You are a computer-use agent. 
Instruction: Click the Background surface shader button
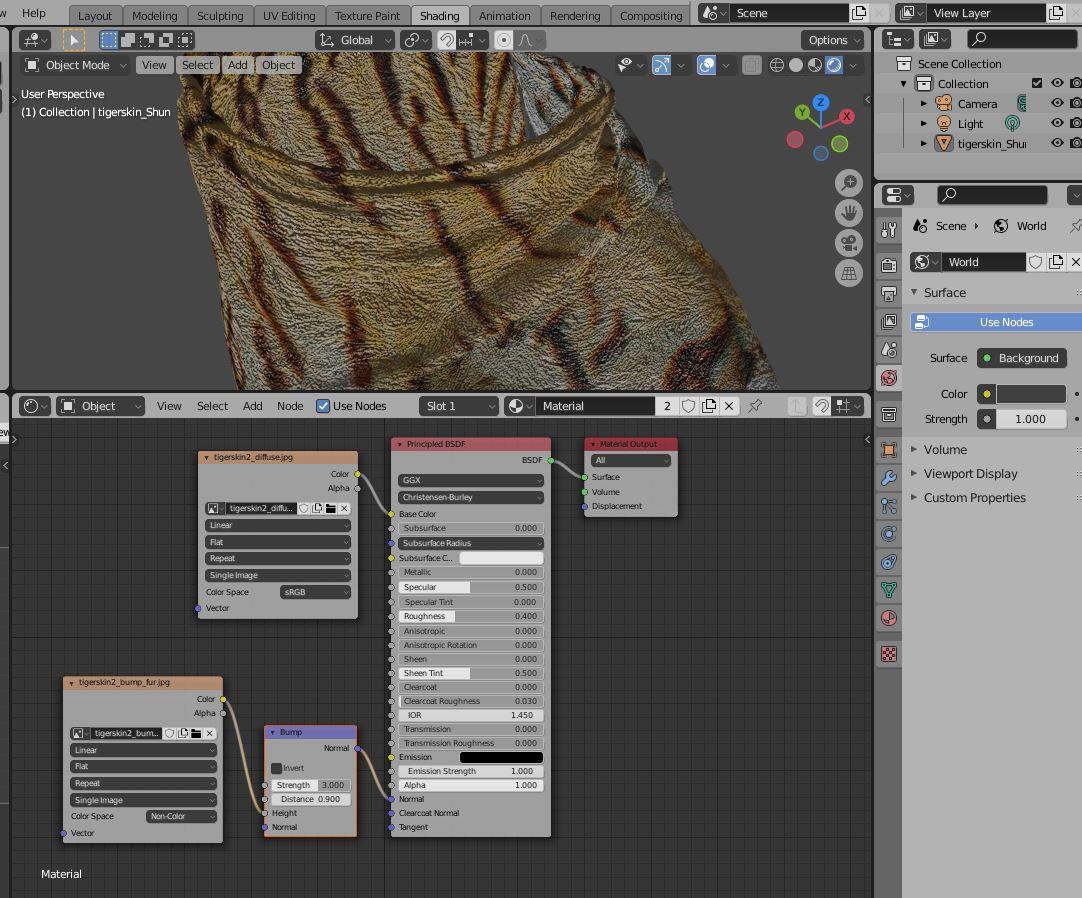pos(1020,358)
